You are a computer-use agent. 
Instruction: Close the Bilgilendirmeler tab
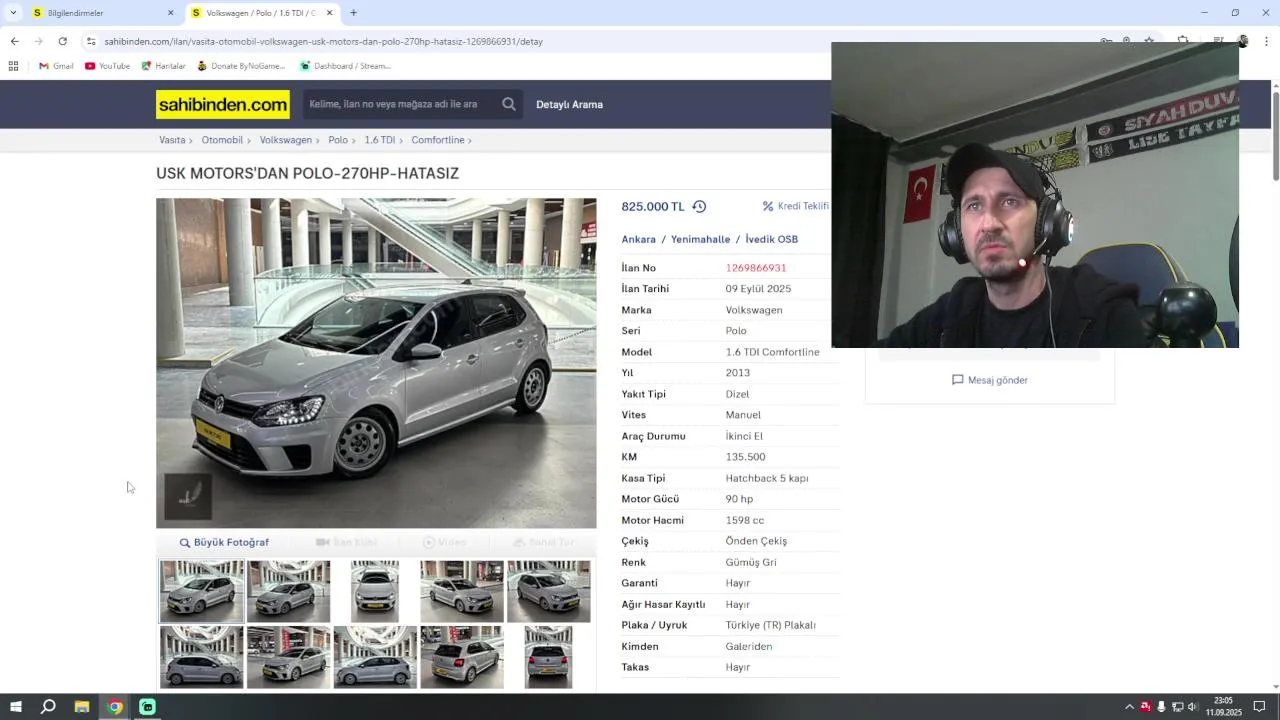[170, 13]
